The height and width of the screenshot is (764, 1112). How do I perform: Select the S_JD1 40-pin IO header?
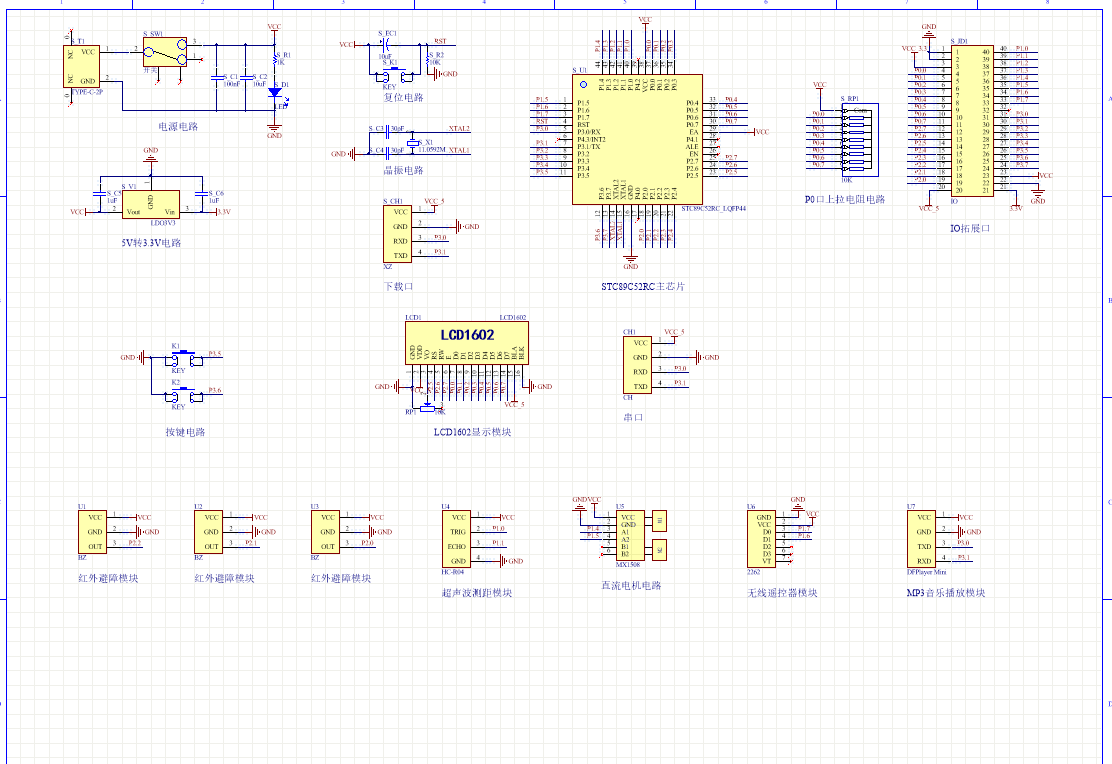[971, 119]
